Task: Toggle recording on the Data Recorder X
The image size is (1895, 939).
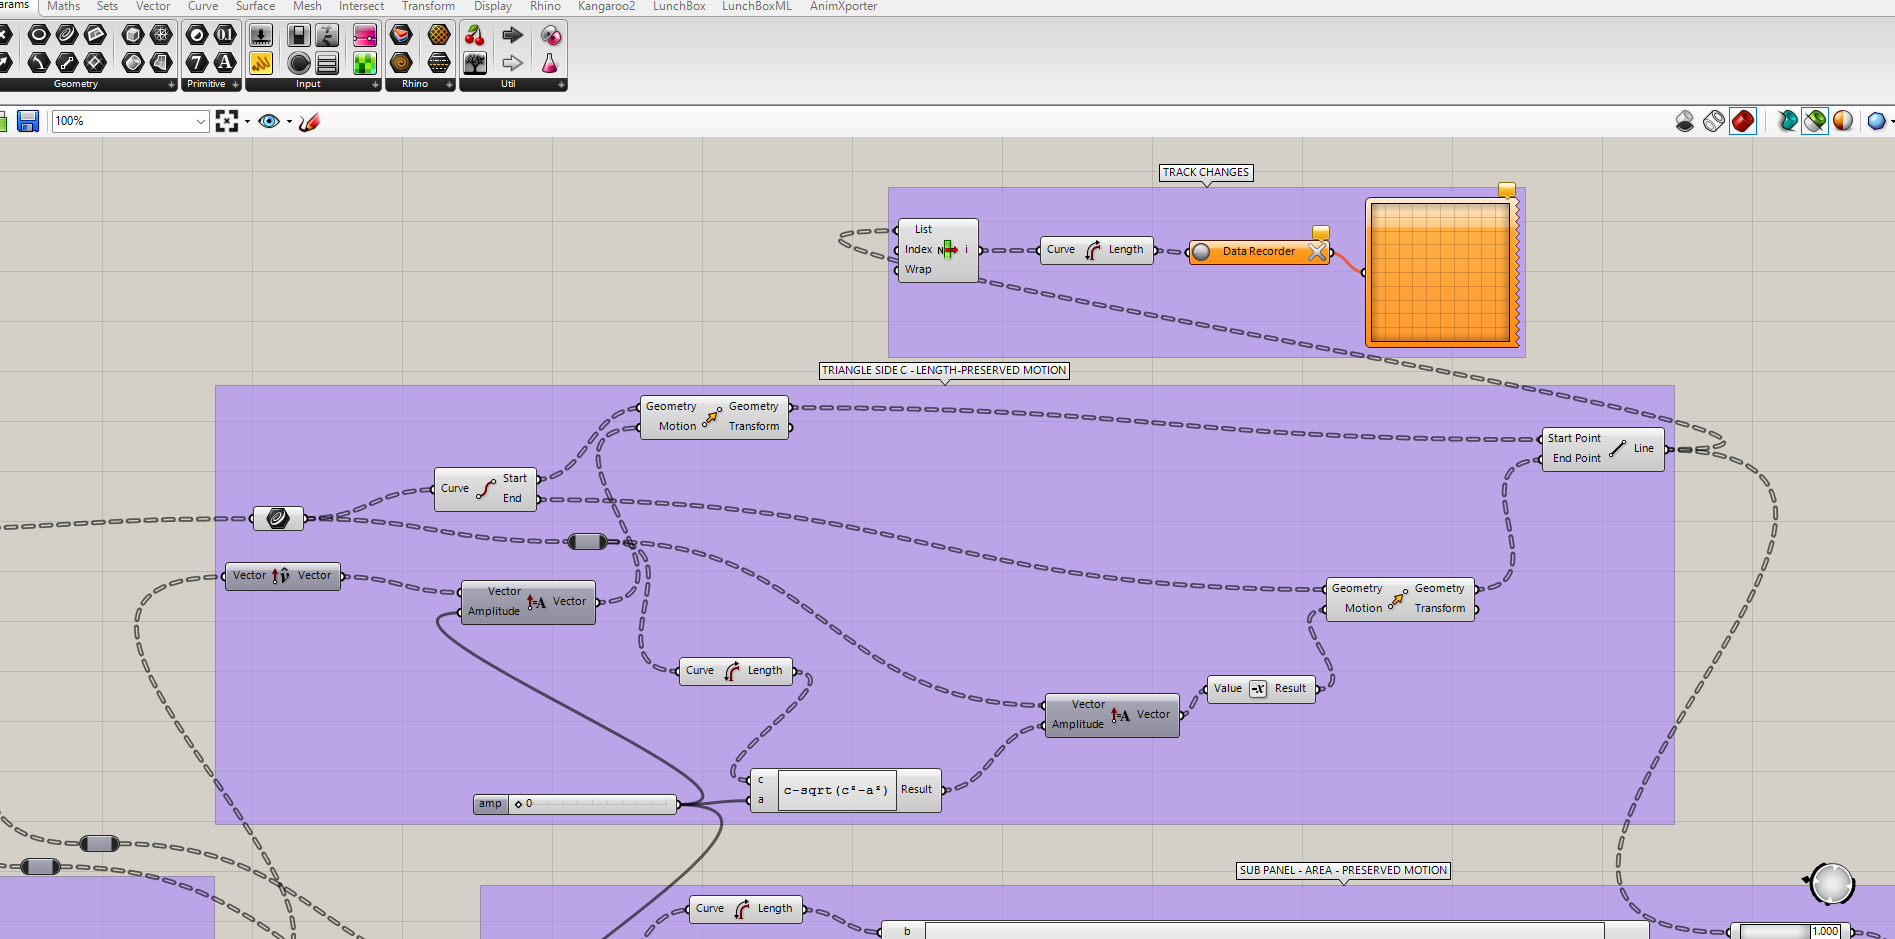Action: coord(1318,252)
